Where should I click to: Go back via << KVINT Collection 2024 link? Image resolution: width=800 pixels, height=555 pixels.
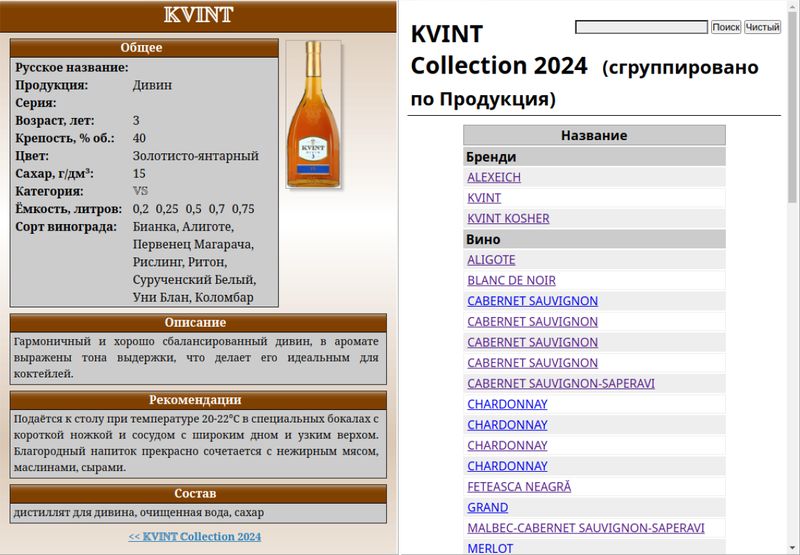click(195, 537)
